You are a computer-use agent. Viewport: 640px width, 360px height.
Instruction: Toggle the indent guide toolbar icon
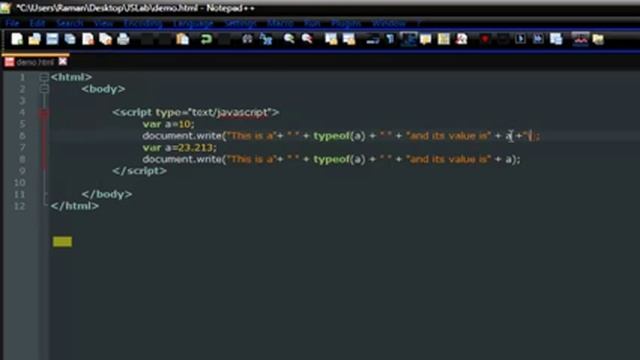click(408, 39)
